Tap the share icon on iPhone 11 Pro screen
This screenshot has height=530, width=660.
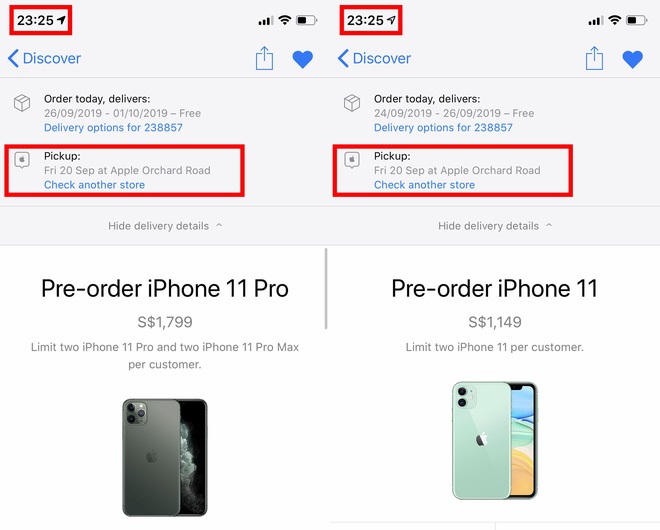(264, 58)
